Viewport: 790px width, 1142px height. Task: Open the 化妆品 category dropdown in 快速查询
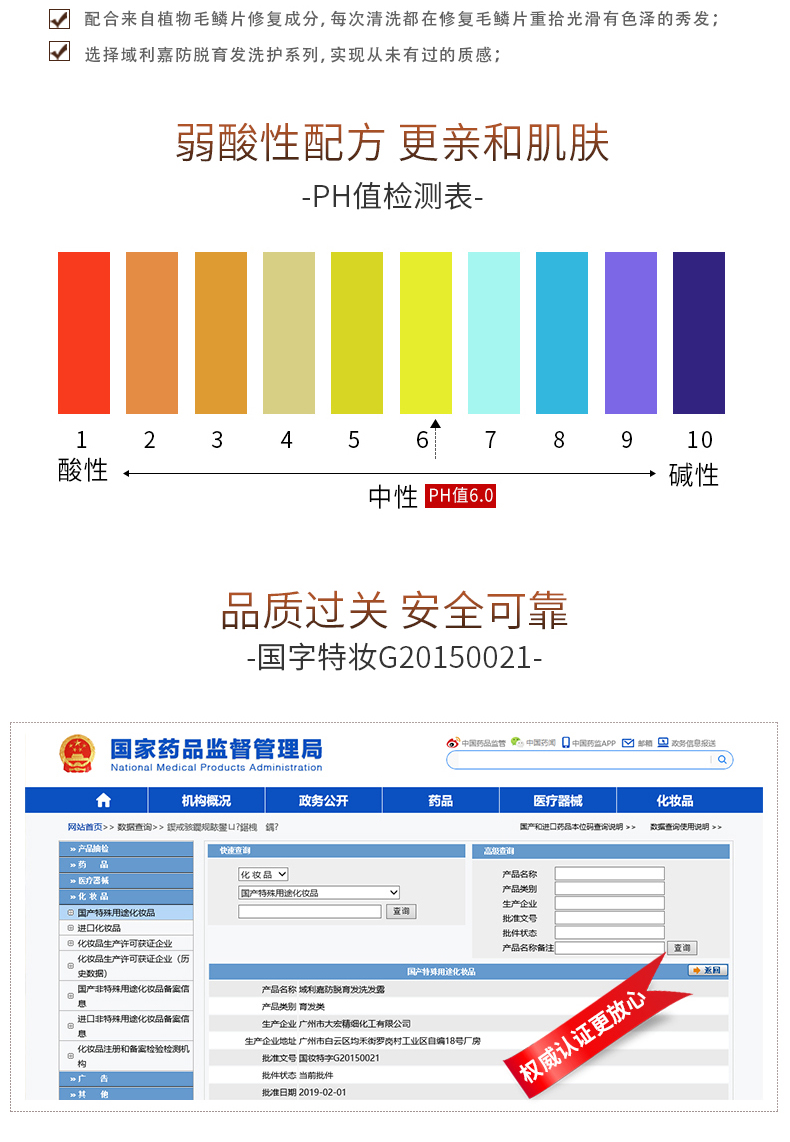pos(264,874)
